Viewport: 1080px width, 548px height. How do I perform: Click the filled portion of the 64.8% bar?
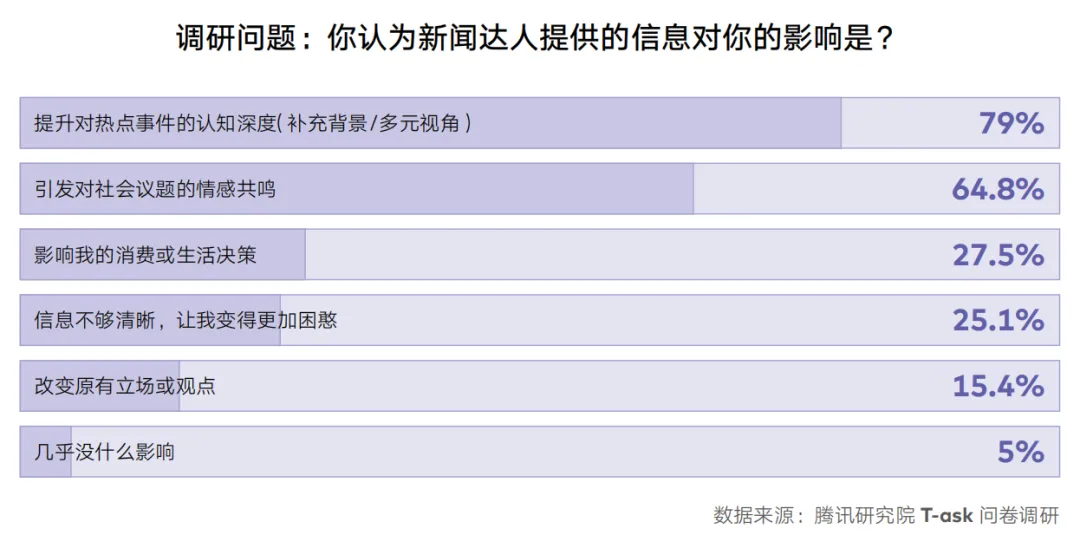[x=357, y=189]
